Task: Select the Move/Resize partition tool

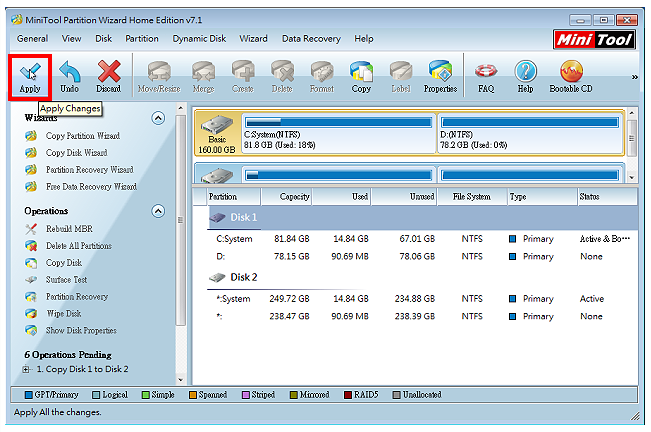Action: pyautogui.click(x=159, y=77)
